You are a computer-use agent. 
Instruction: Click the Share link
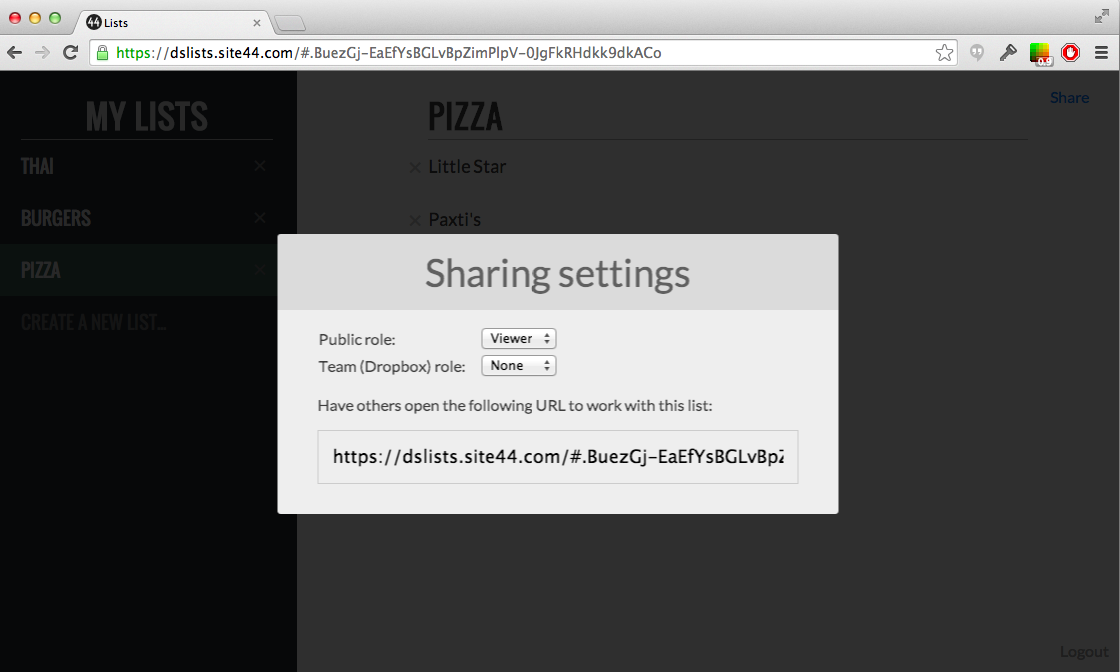coord(1069,97)
